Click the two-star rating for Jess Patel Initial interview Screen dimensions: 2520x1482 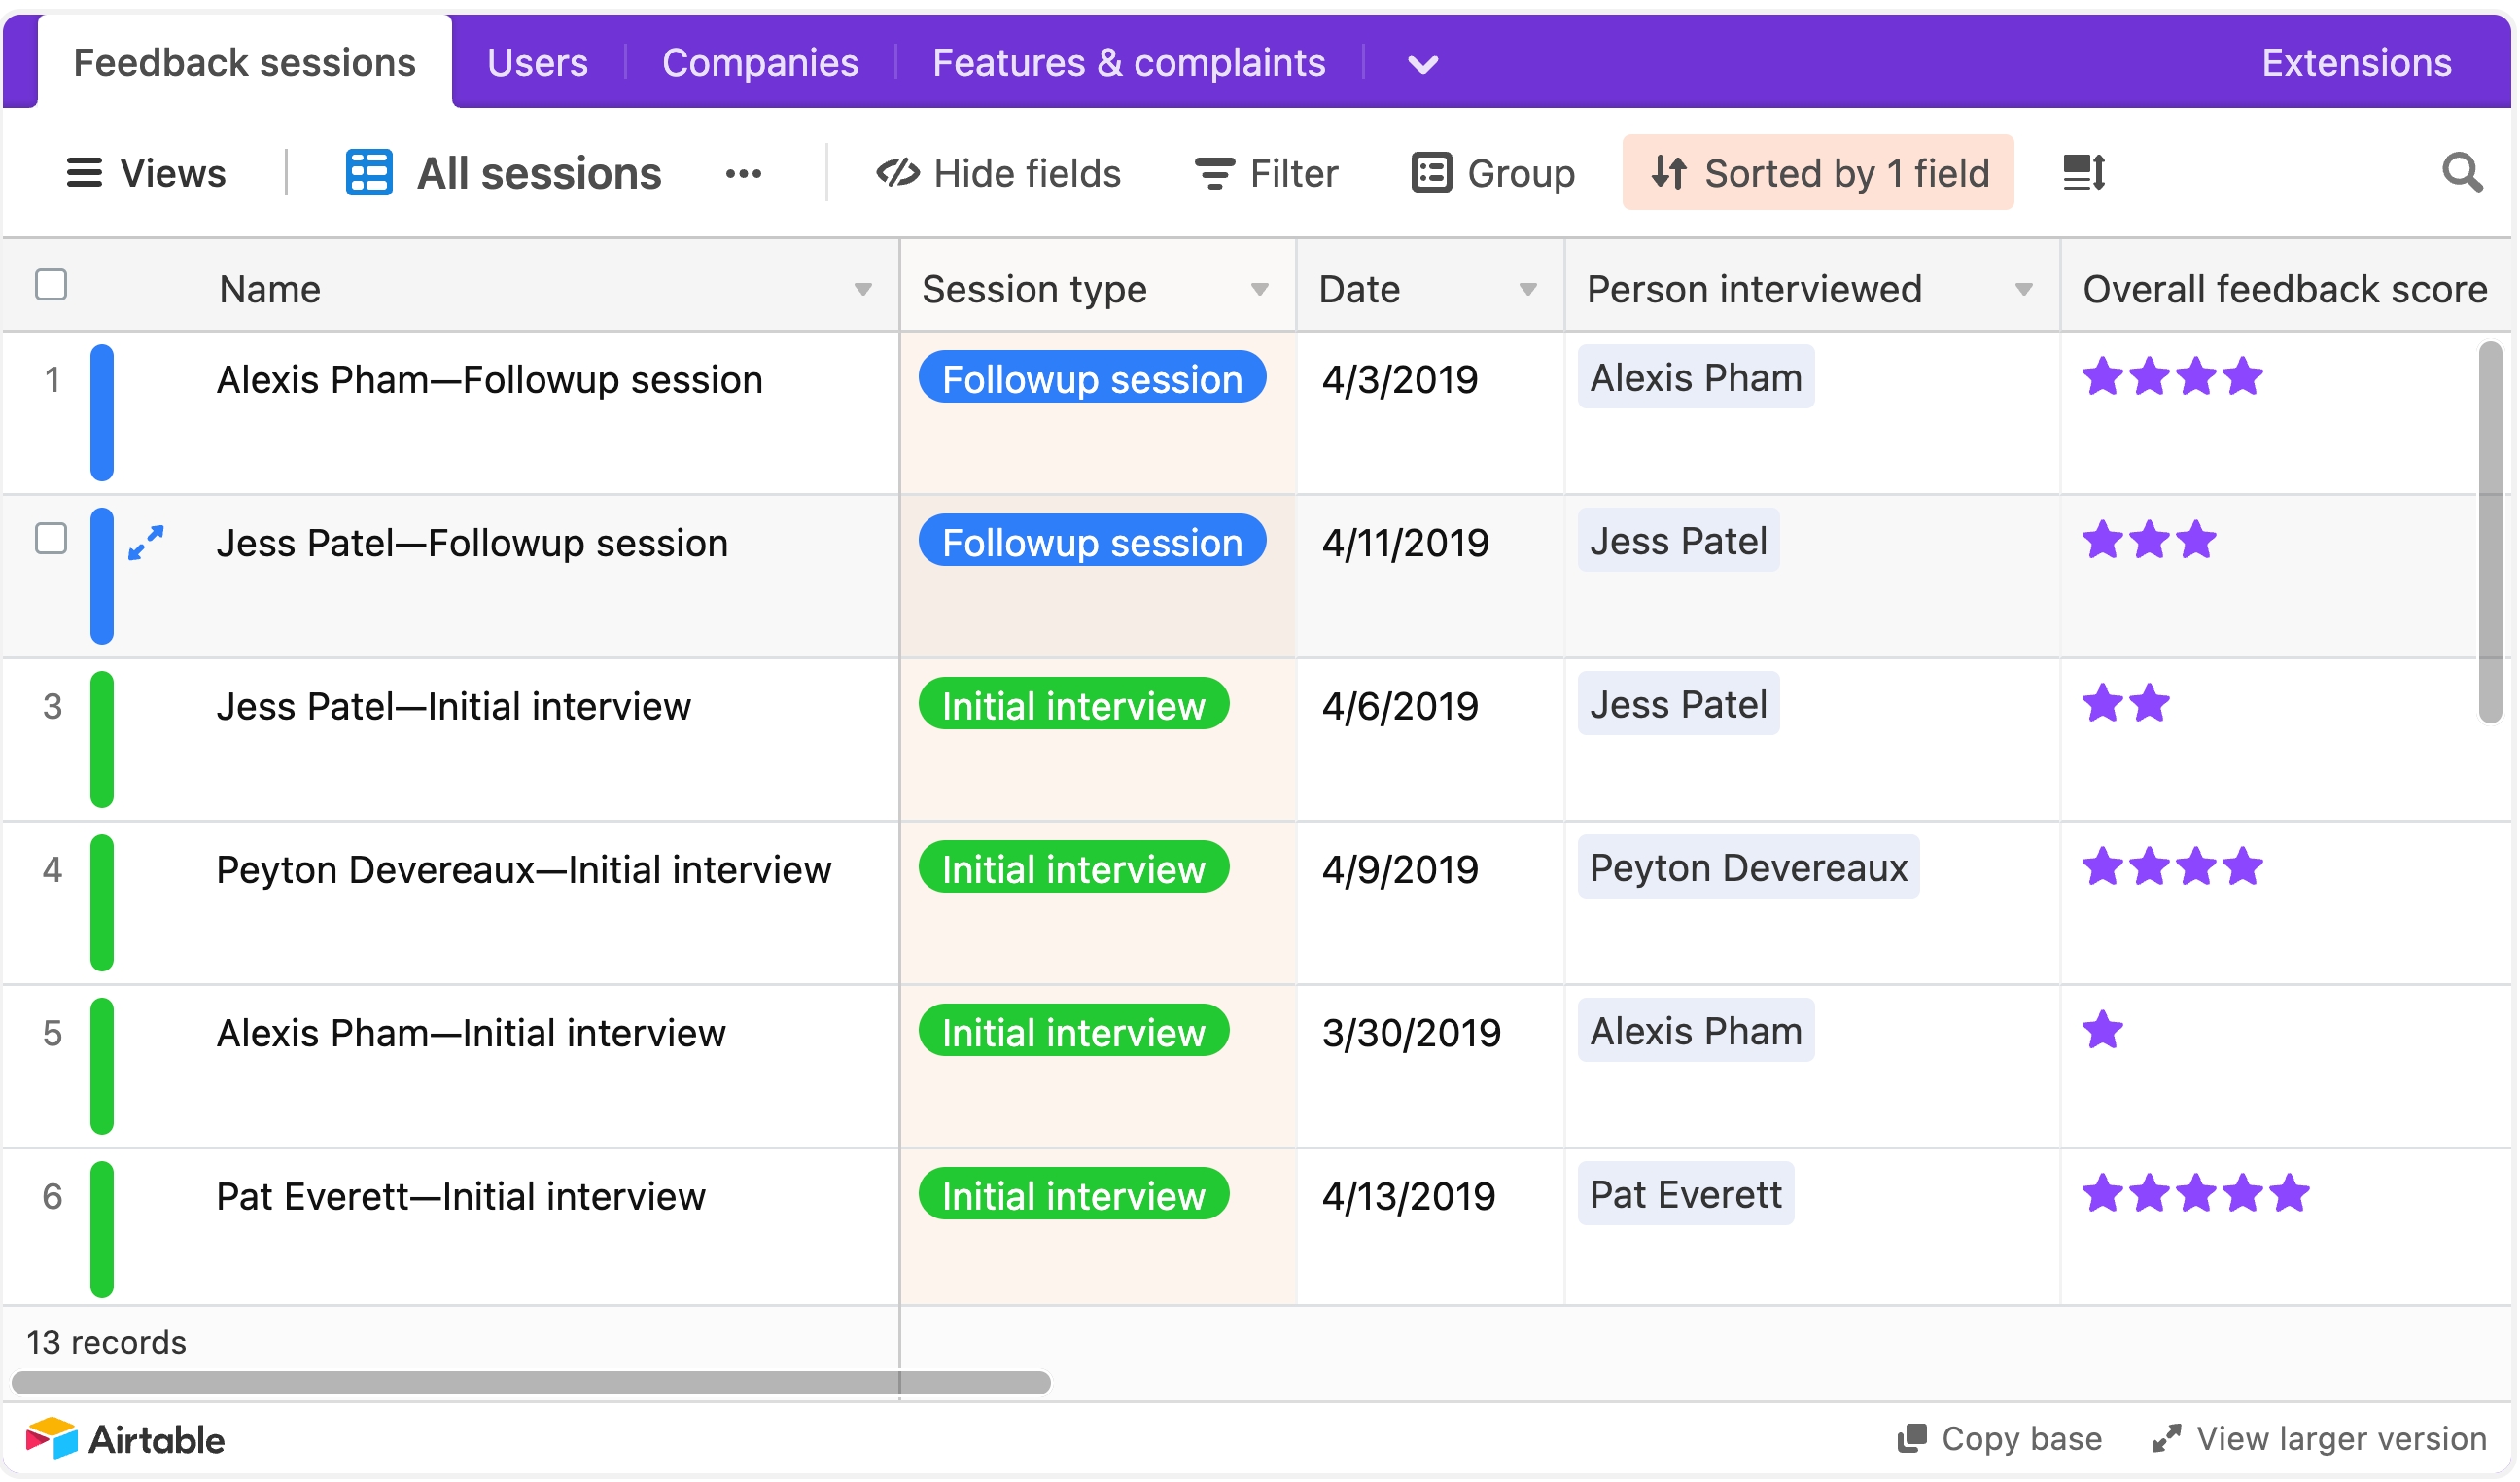click(x=2128, y=704)
